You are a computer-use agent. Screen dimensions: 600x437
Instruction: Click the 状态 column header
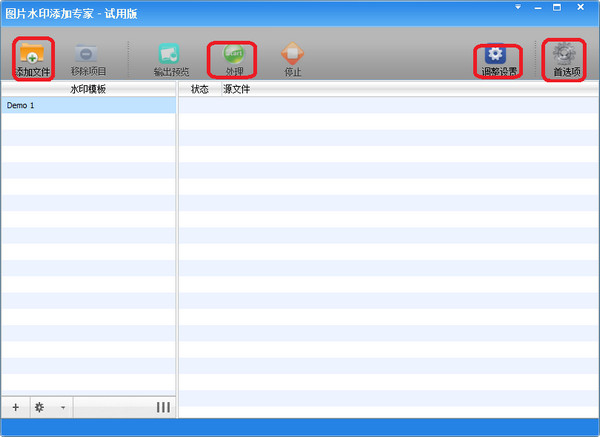pyautogui.click(x=200, y=89)
